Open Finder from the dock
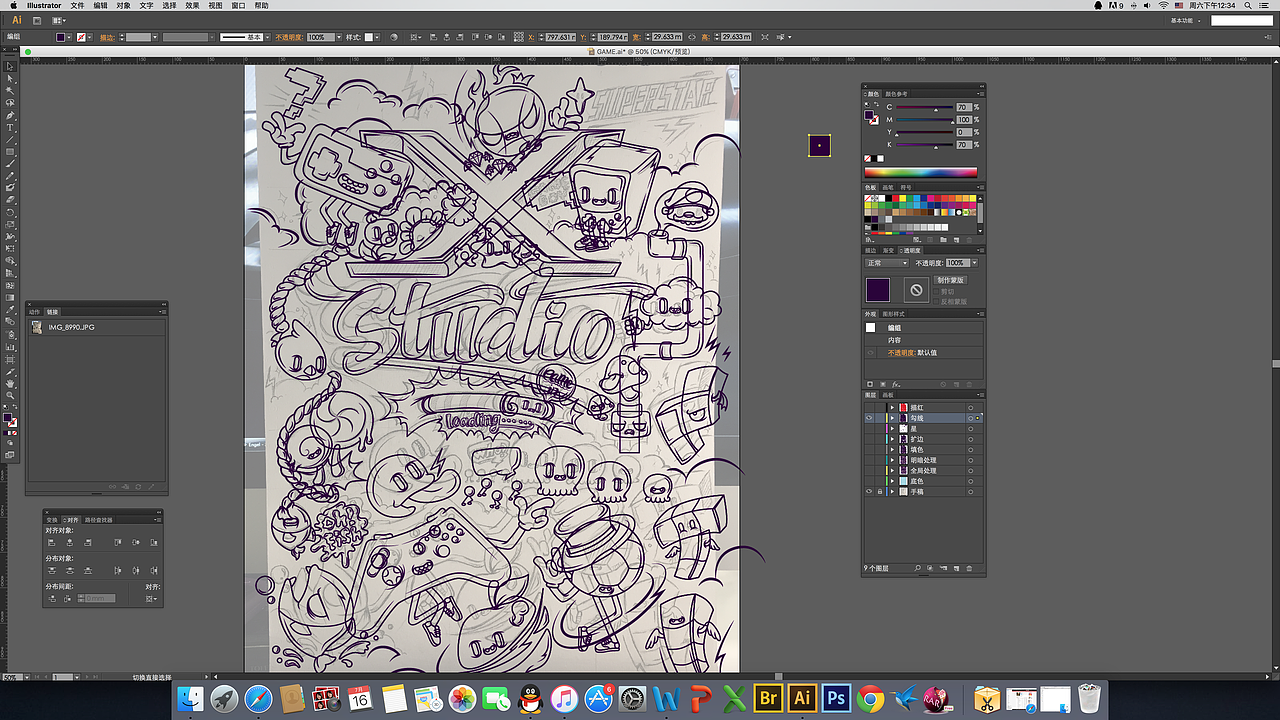Image resolution: width=1280 pixels, height=720 pixels. (x=190, y=697)
